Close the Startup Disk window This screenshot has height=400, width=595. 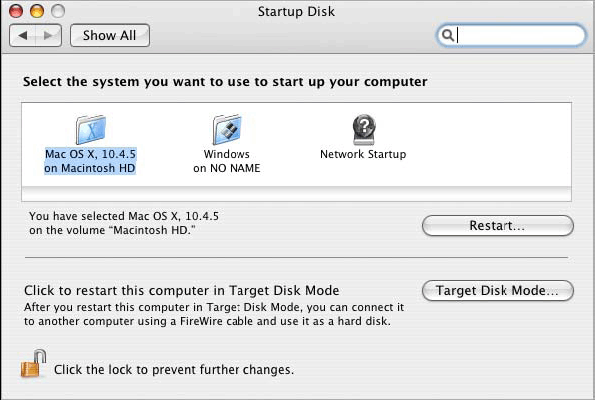16,11
